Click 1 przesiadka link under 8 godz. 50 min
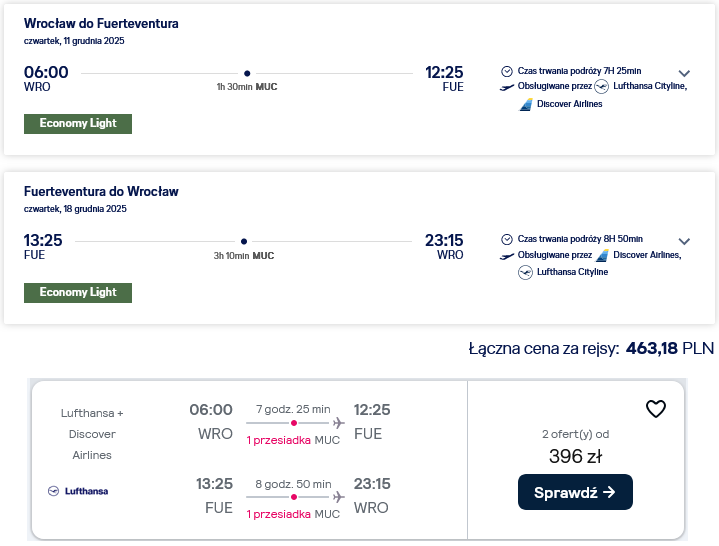This screenshot has height=546, width=719. 278,514
